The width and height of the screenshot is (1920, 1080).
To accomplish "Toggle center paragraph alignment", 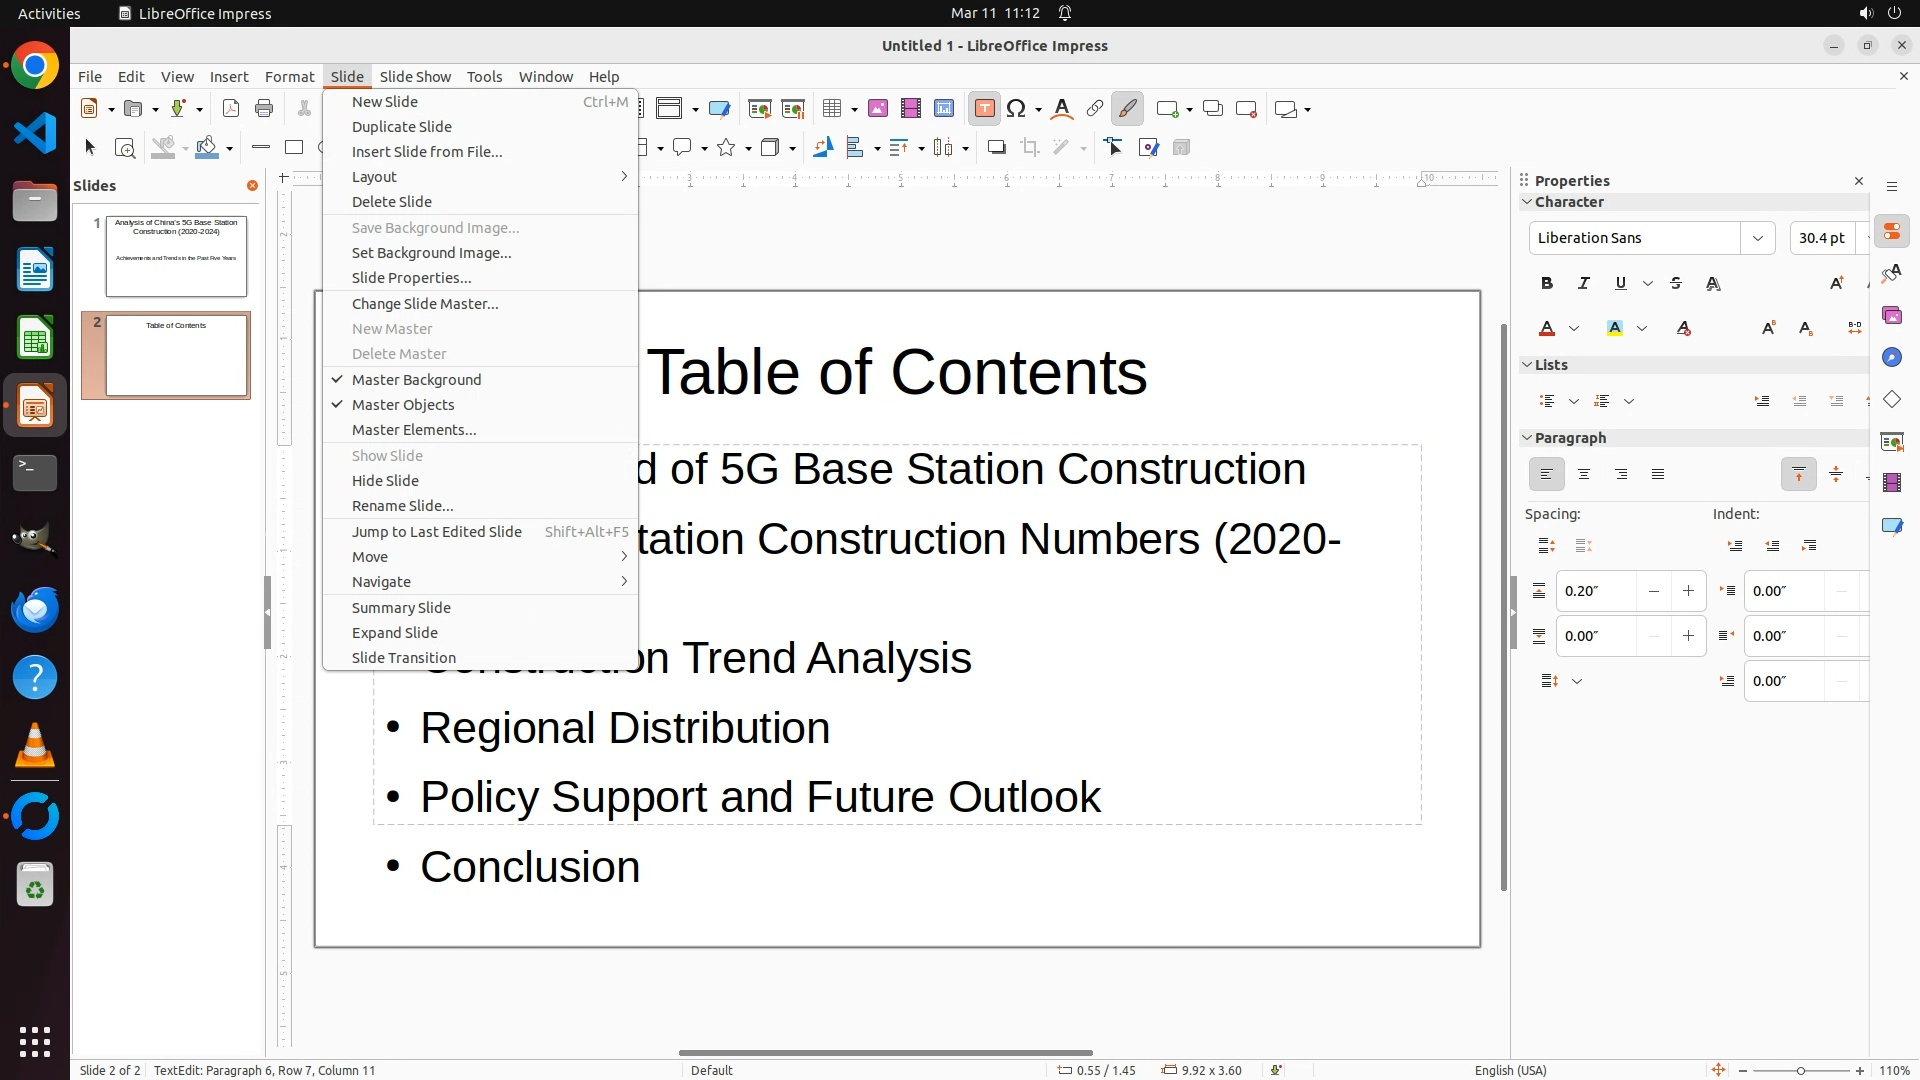I will 1584,475.
